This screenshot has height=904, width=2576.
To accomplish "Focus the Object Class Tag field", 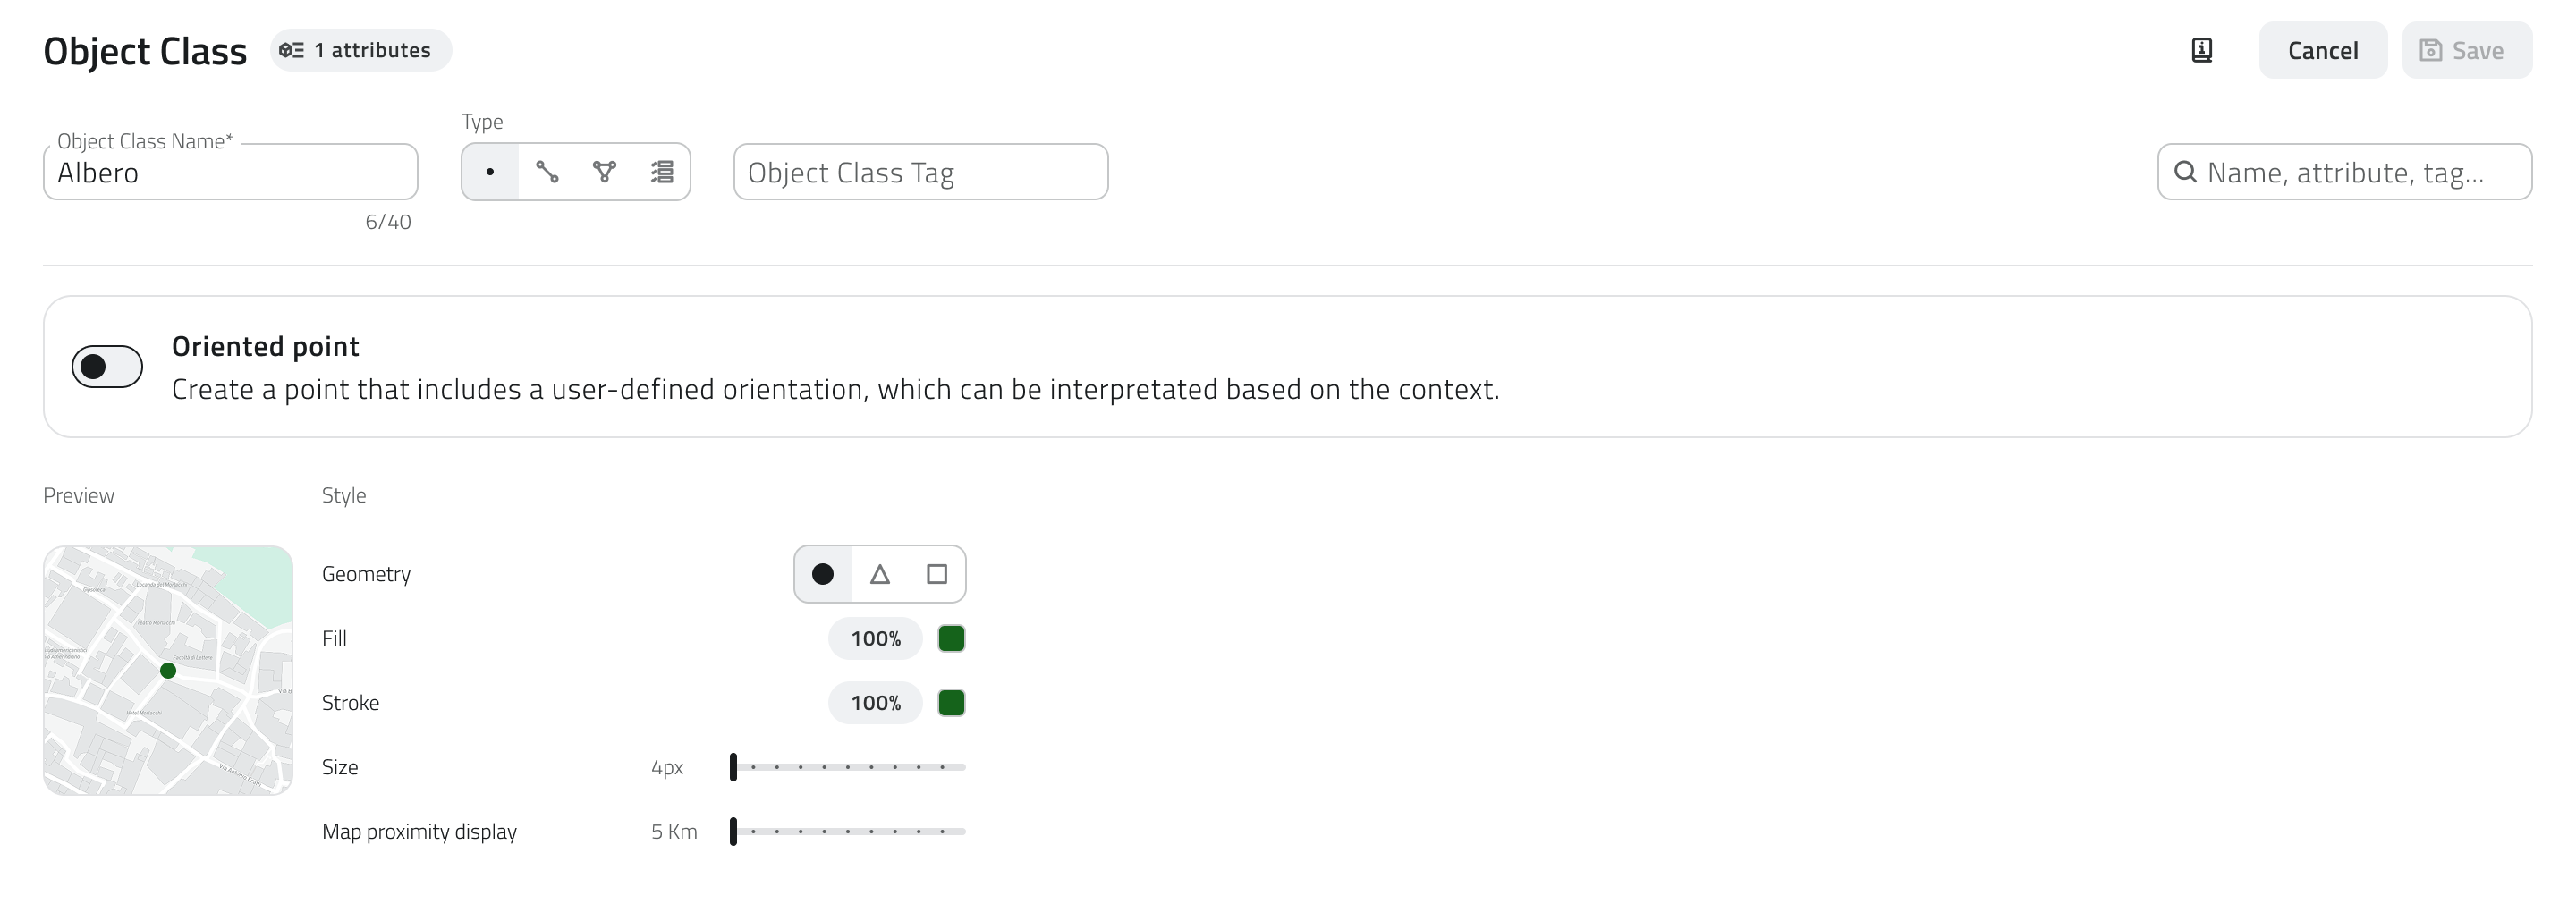I will click(920, 172).
